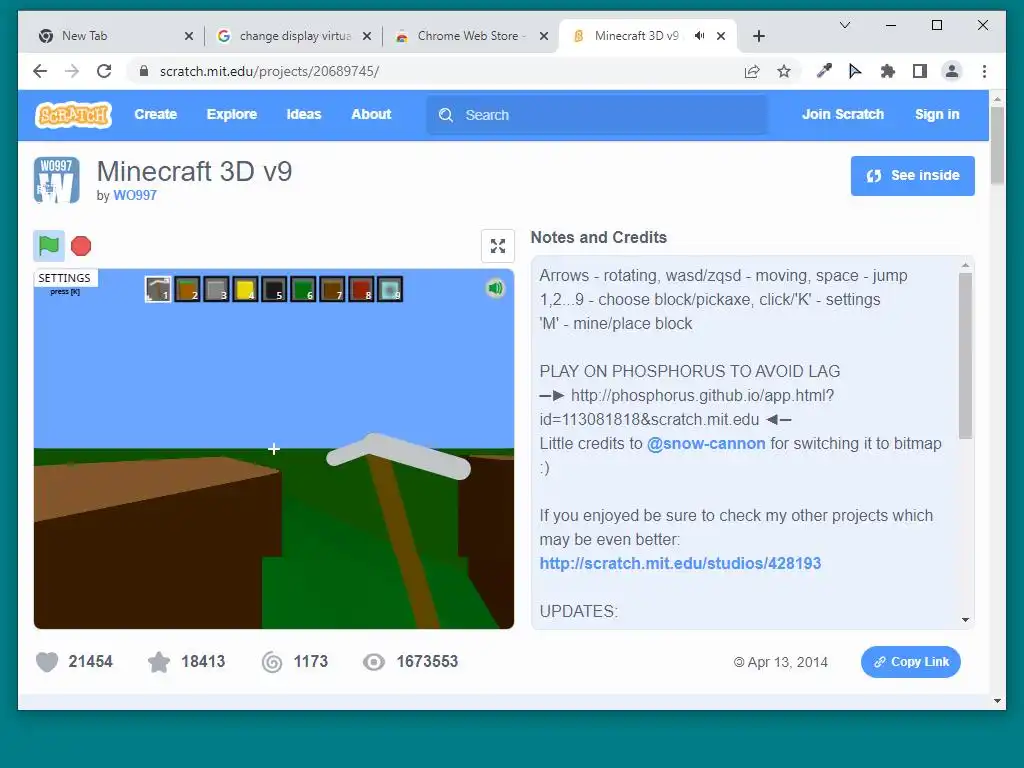Image resolution: width=1024 pixels, height=768 pixels.
Task: Mute audio on the Minecraft 3D tab
Action: click(x=699, y=36)
